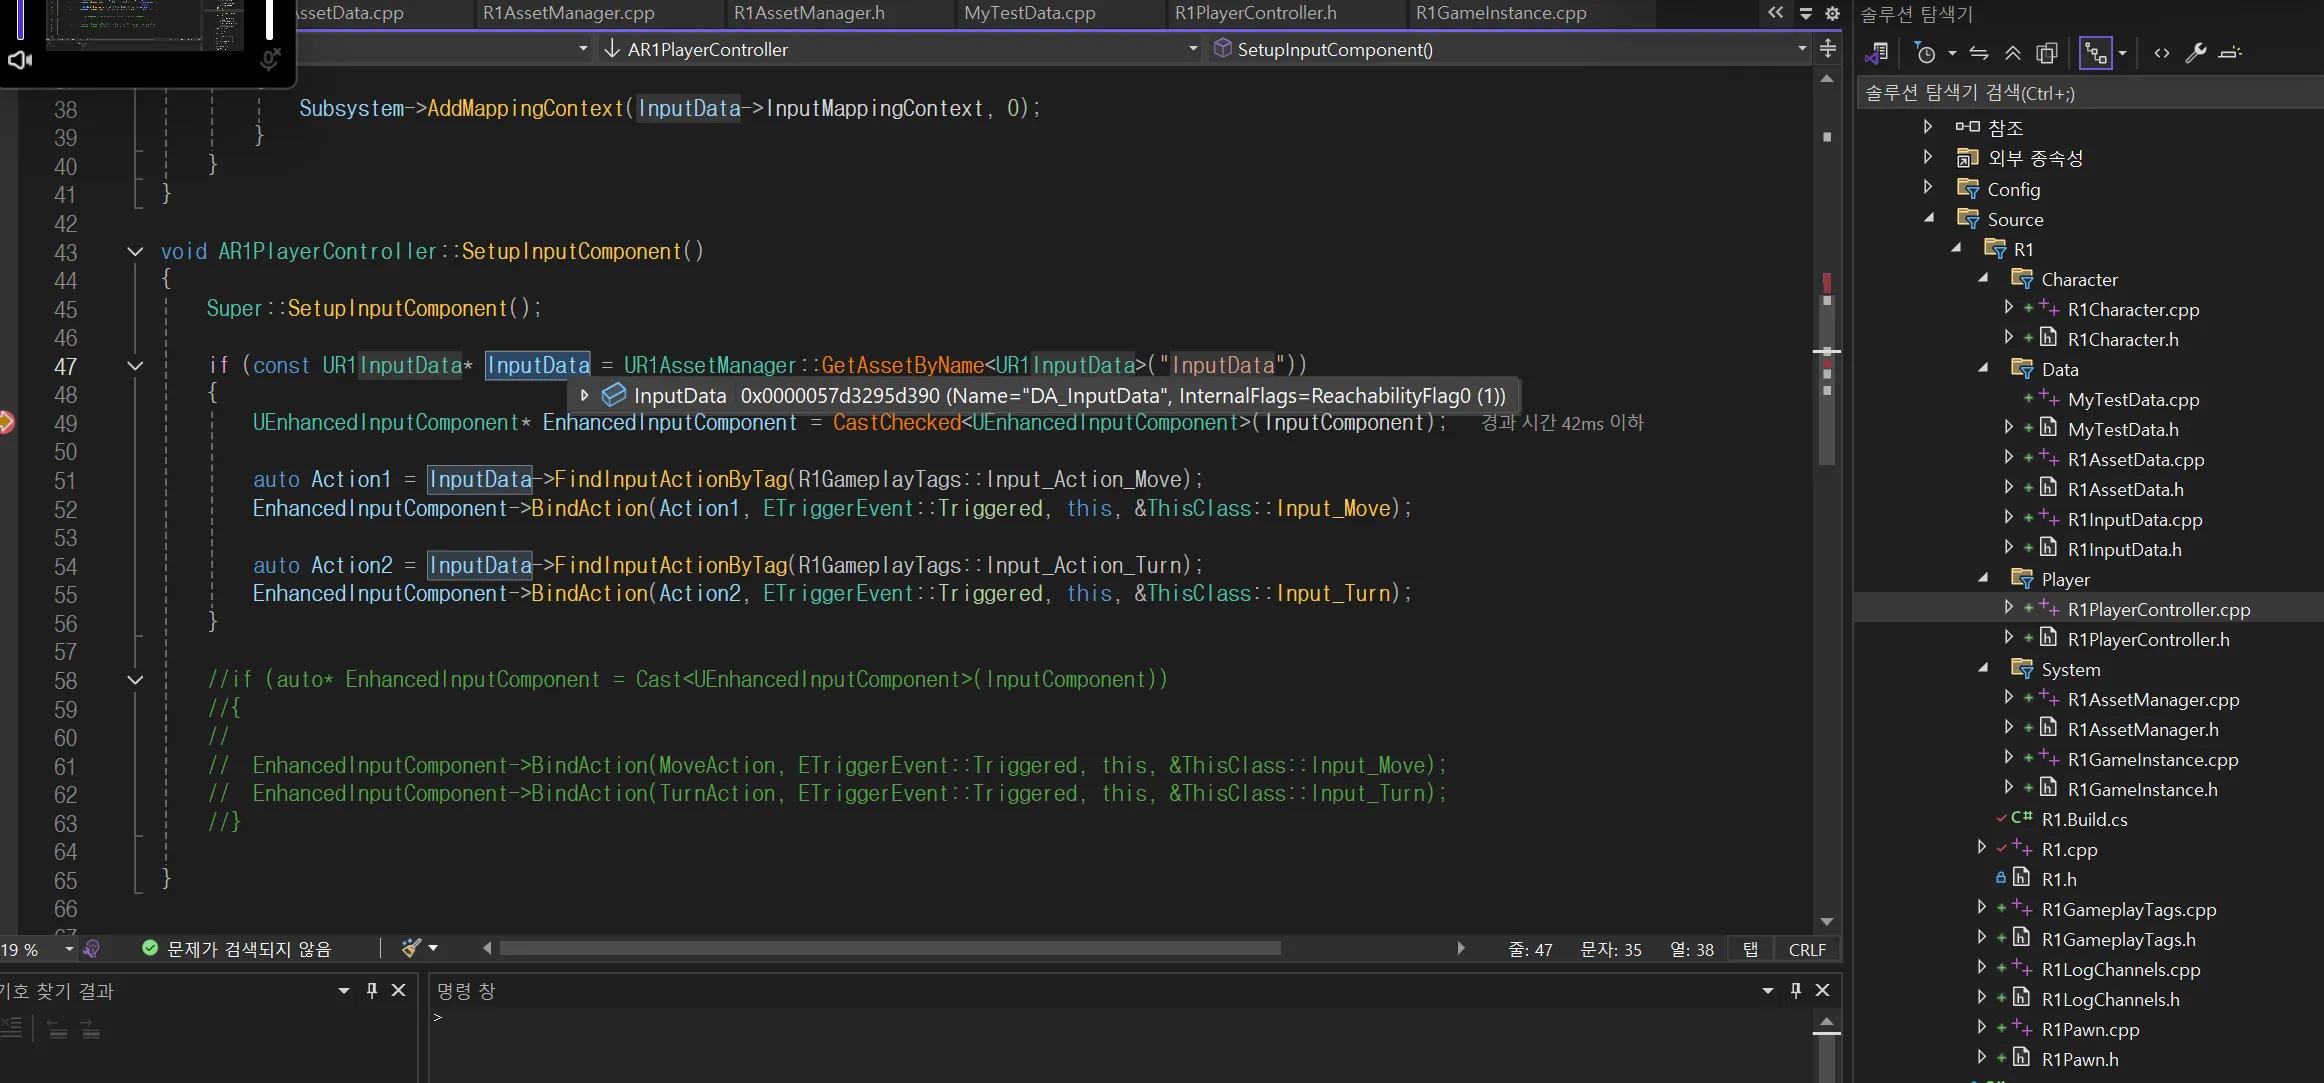This screenshot has width=2324, height=1083.
Task: Open pending changes filter clock icon
Action: click(1924, 53)
